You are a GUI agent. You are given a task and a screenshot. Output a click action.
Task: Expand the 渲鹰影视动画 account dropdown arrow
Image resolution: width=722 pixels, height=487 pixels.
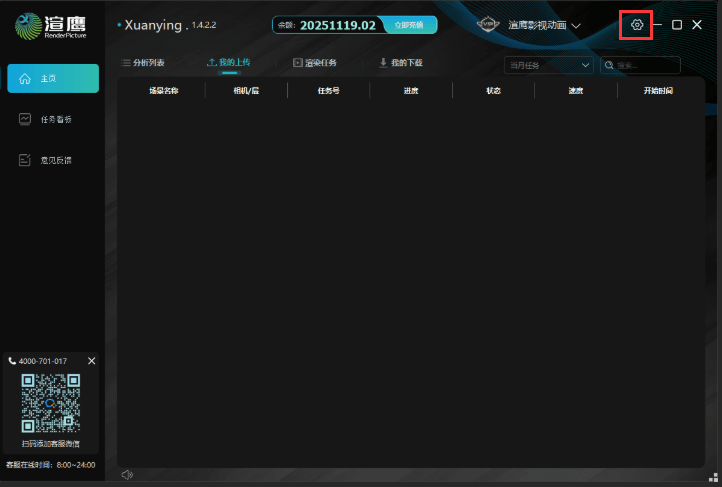pyautogui.click(x=576, y=25)
